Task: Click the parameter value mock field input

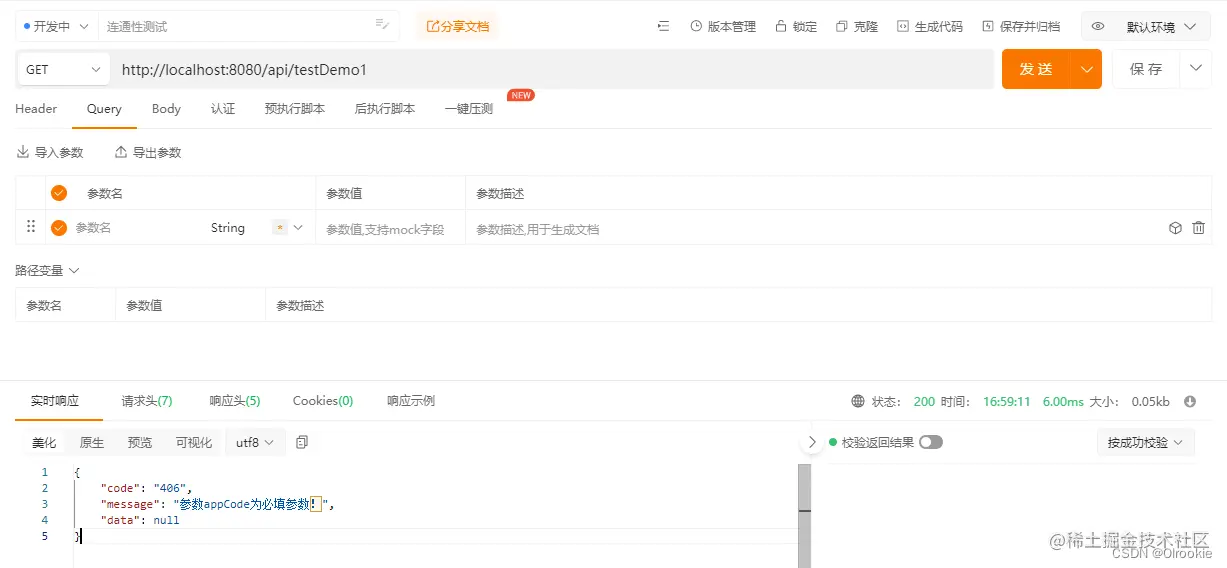Action: 391,229
